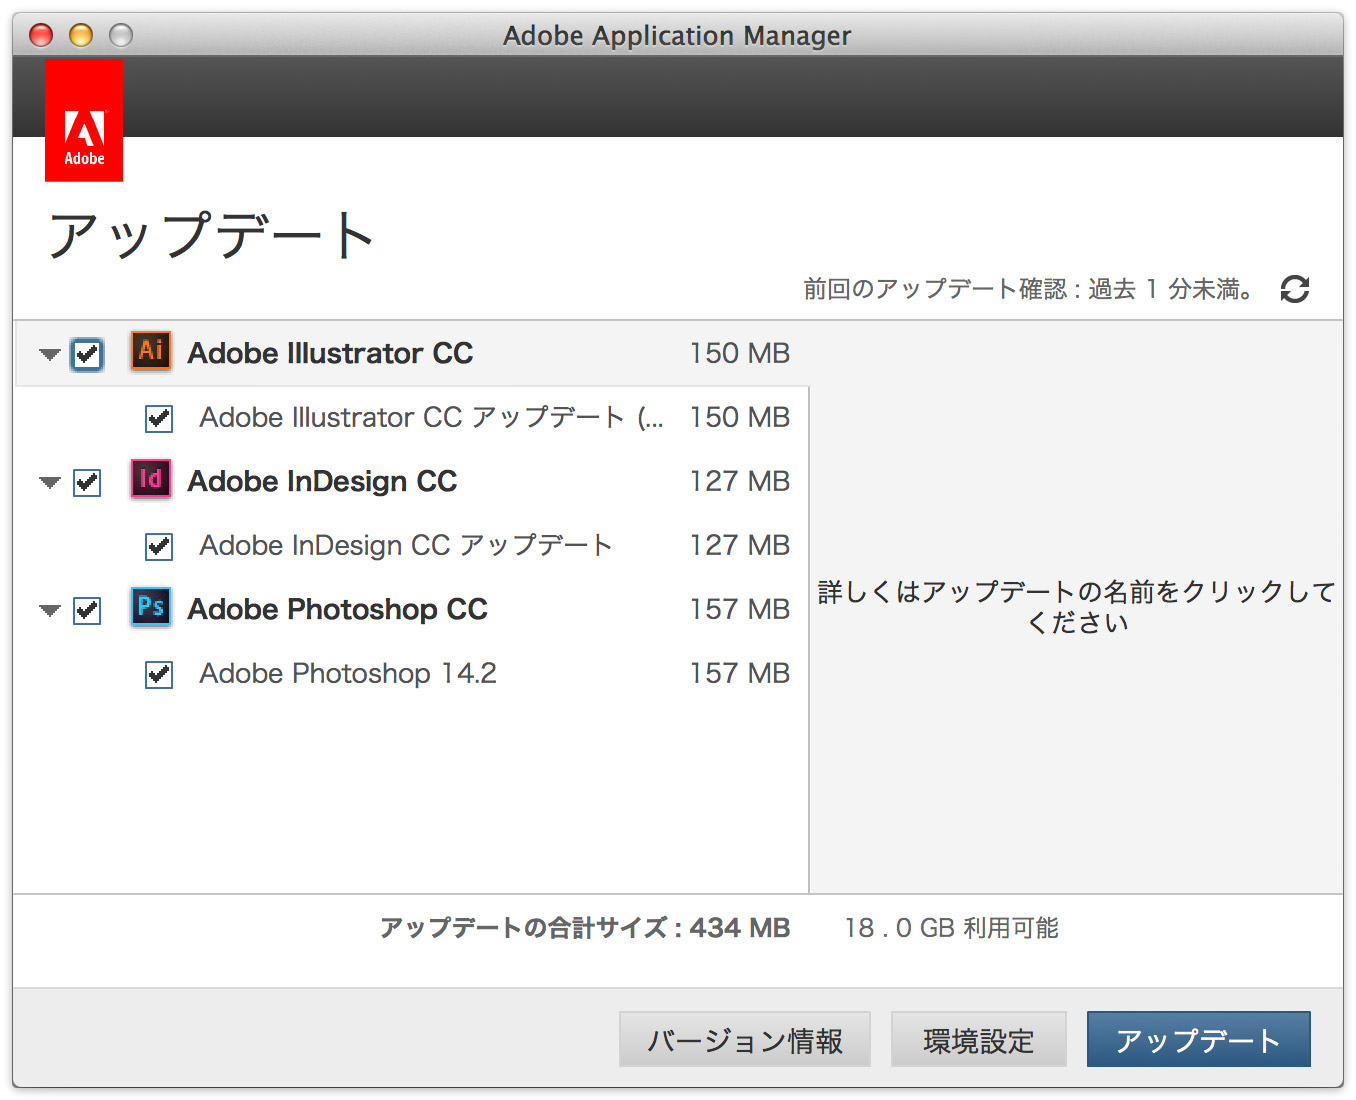Viewport: 1356px width, 1100px height.
Task: Start the アップデート button
Action: click(1198, 1039)
